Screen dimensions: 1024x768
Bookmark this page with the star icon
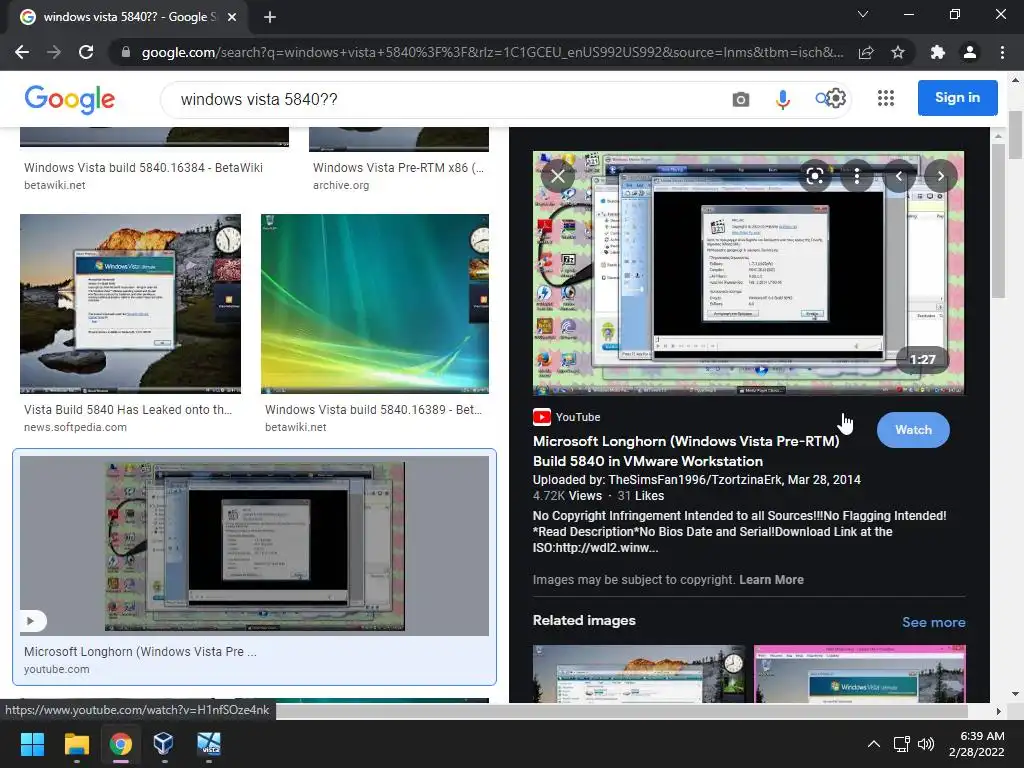coord(898,52)
